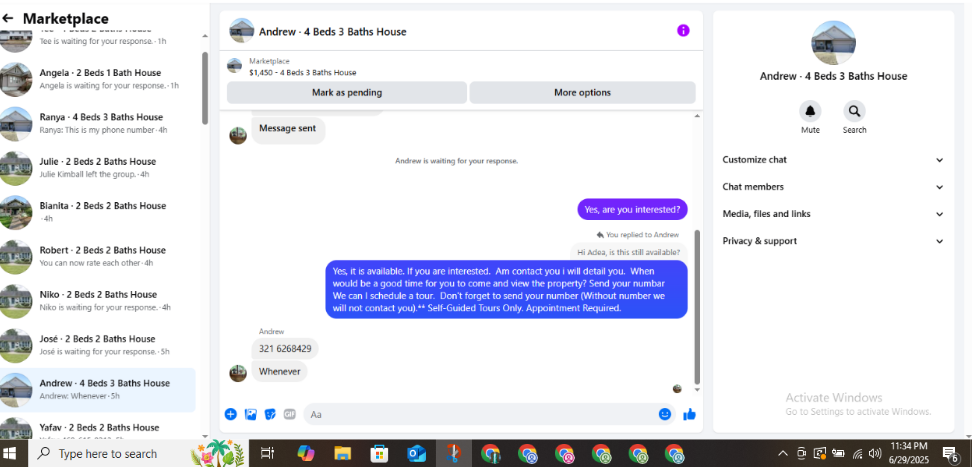
Task: Open Outlook from the Windows taskbar
Action: click(416, 453)
